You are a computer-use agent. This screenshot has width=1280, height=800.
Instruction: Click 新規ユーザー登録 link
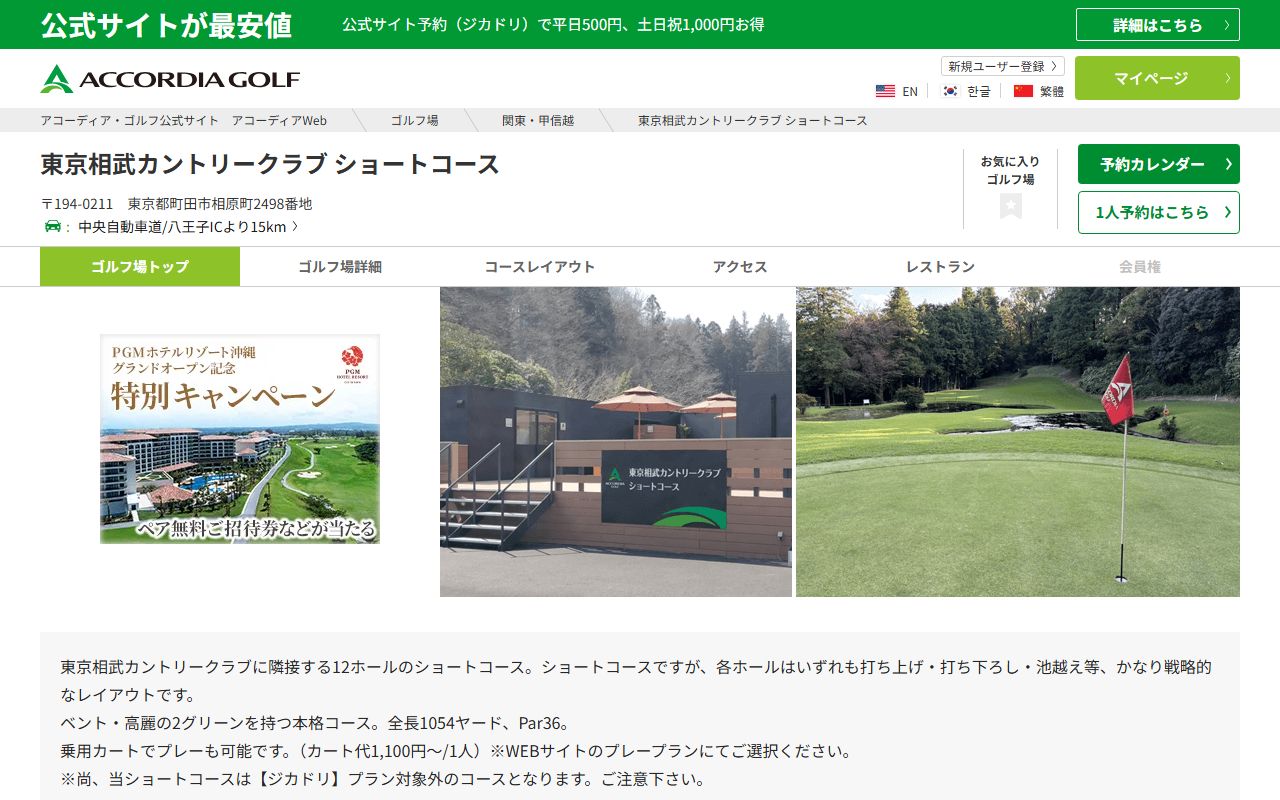pyautogui.click(x=1002, y=66)
